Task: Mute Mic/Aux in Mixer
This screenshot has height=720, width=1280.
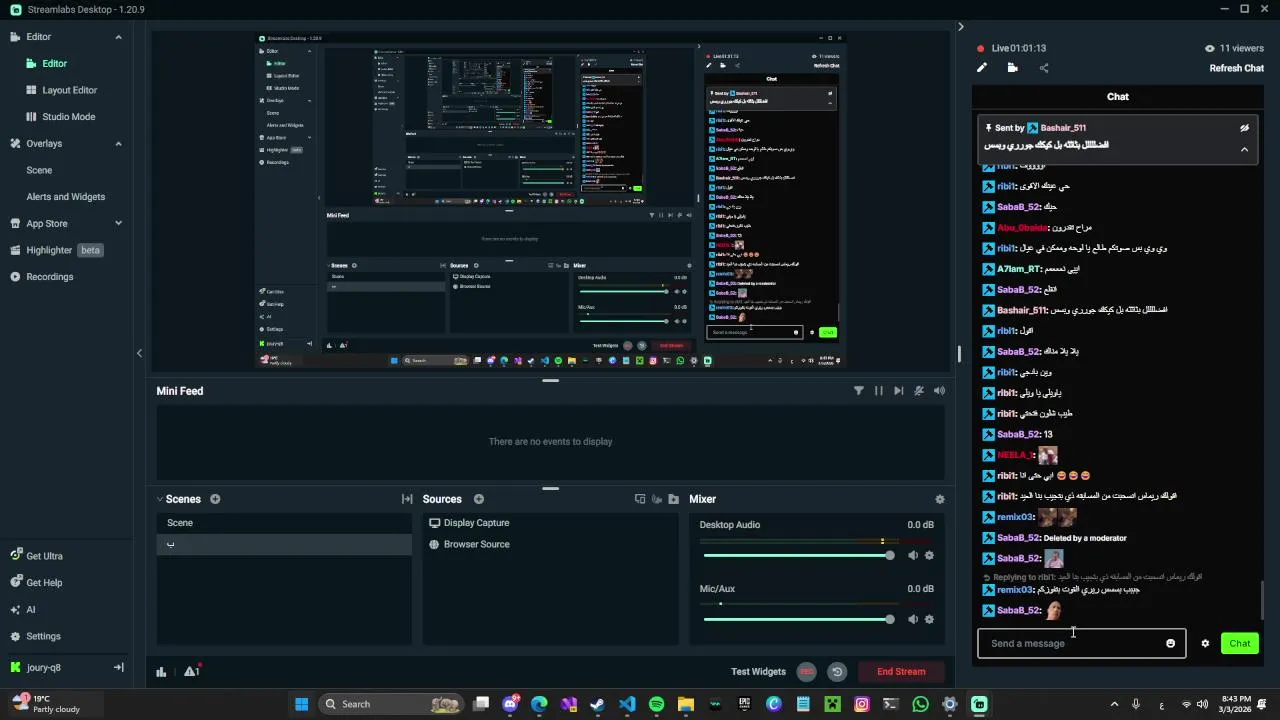Action: (913, 619)
